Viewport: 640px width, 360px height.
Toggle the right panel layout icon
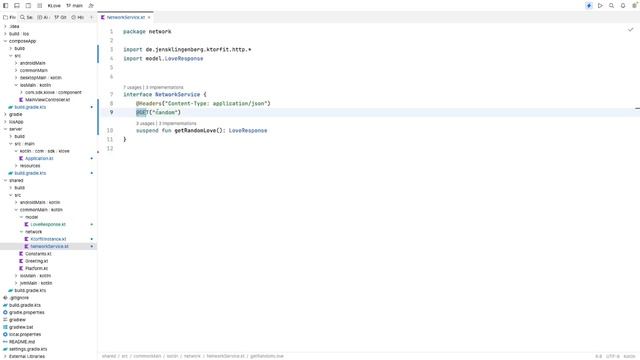pos(28,6)
